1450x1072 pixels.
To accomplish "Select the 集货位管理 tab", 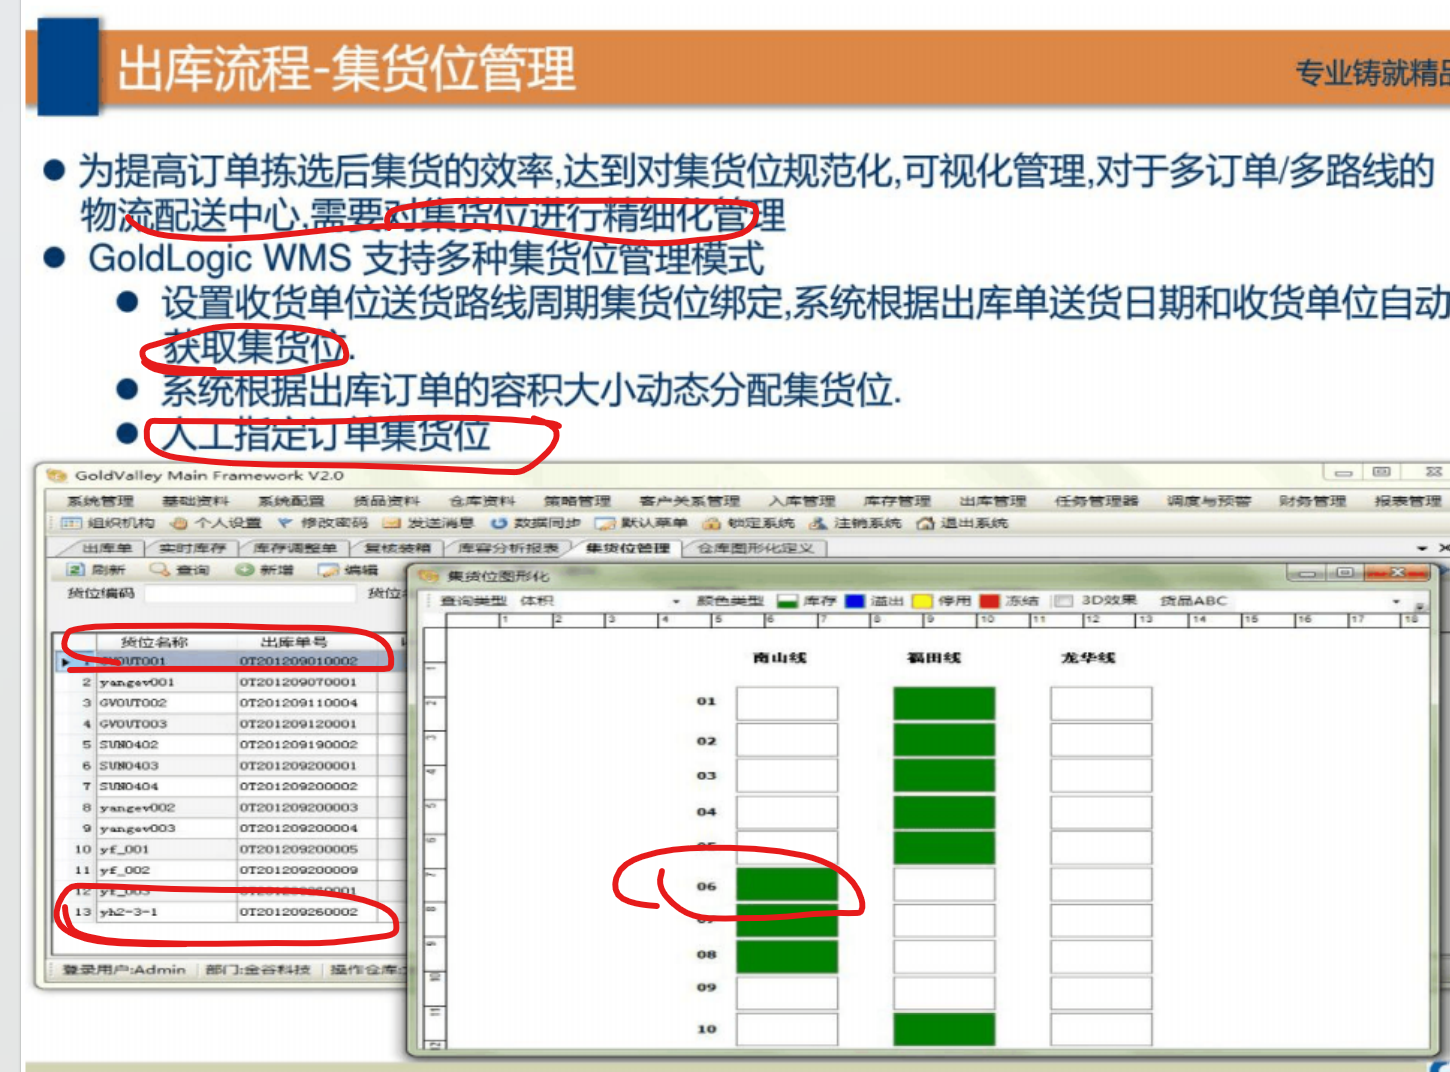I will 627,548.
